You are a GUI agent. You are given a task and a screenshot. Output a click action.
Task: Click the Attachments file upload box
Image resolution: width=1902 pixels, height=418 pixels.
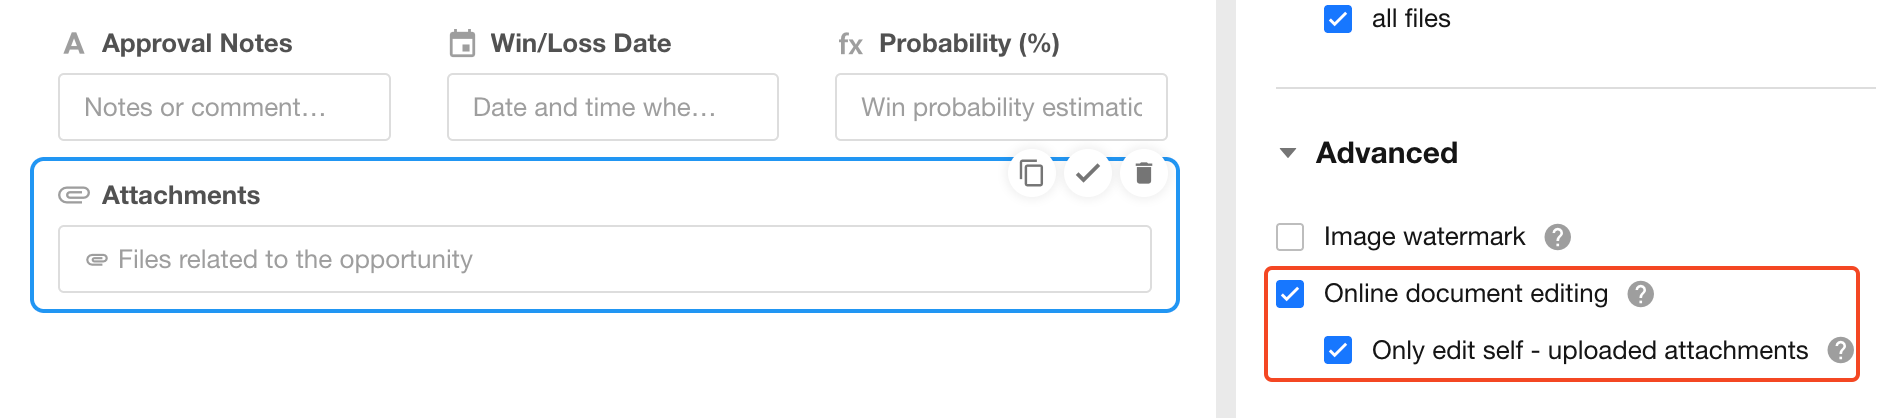[604, 259]
